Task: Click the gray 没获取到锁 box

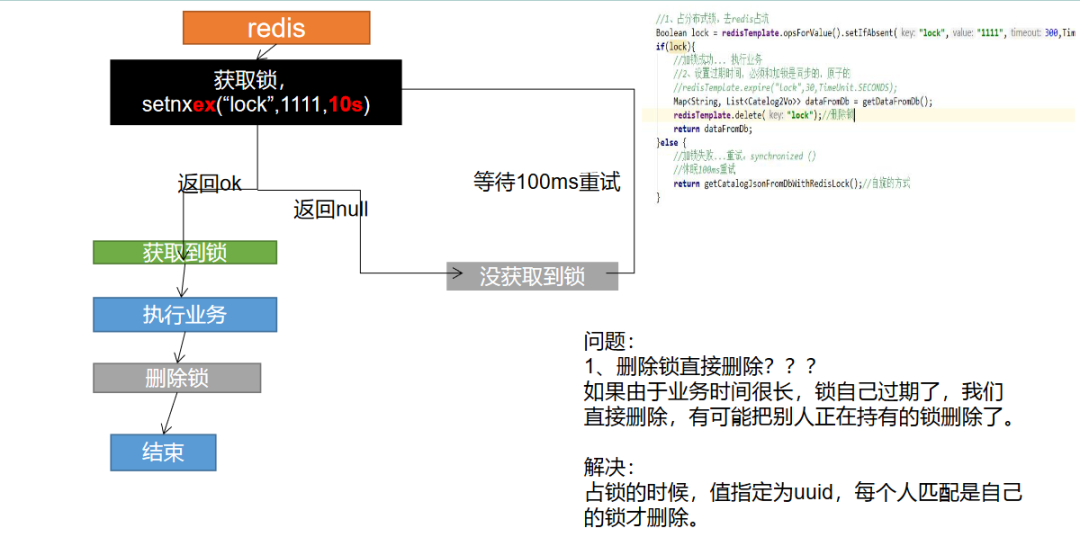Action: pyautogui.click(x=532, y=276)
